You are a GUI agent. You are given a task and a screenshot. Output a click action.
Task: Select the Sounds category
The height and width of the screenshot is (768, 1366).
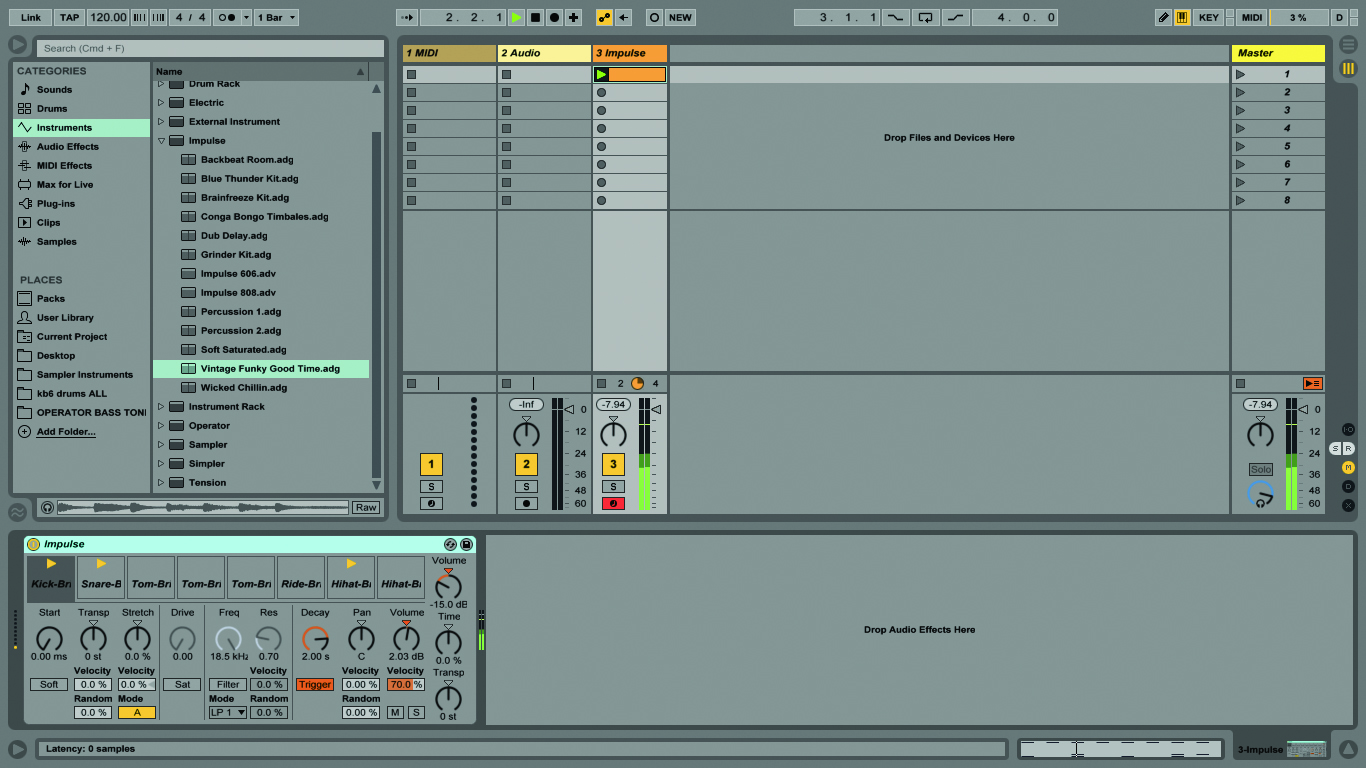tap(81, 89)
